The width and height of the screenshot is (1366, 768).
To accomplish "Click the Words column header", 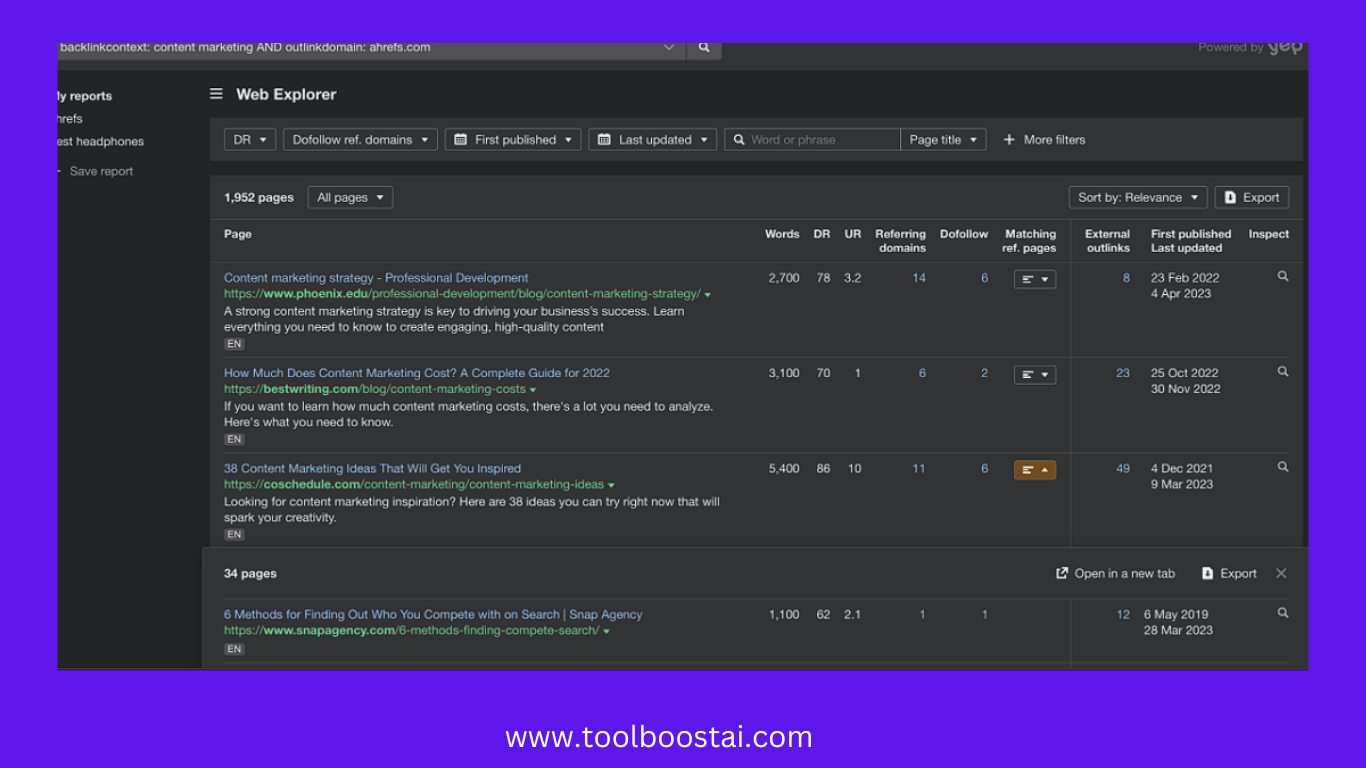I will [782, 234].
